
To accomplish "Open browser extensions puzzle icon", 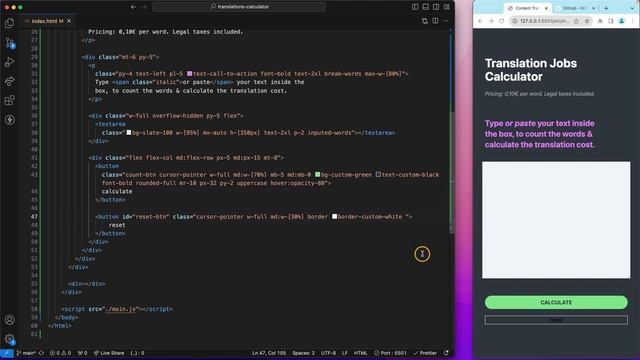I will (600, 21).
